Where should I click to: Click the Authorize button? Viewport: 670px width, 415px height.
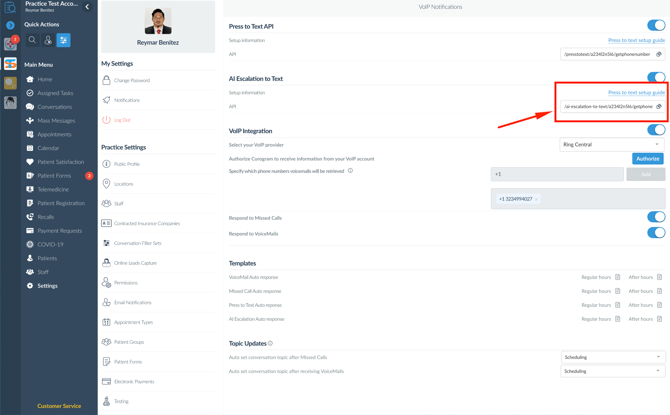pyautogui.click(x=647, y=158)
